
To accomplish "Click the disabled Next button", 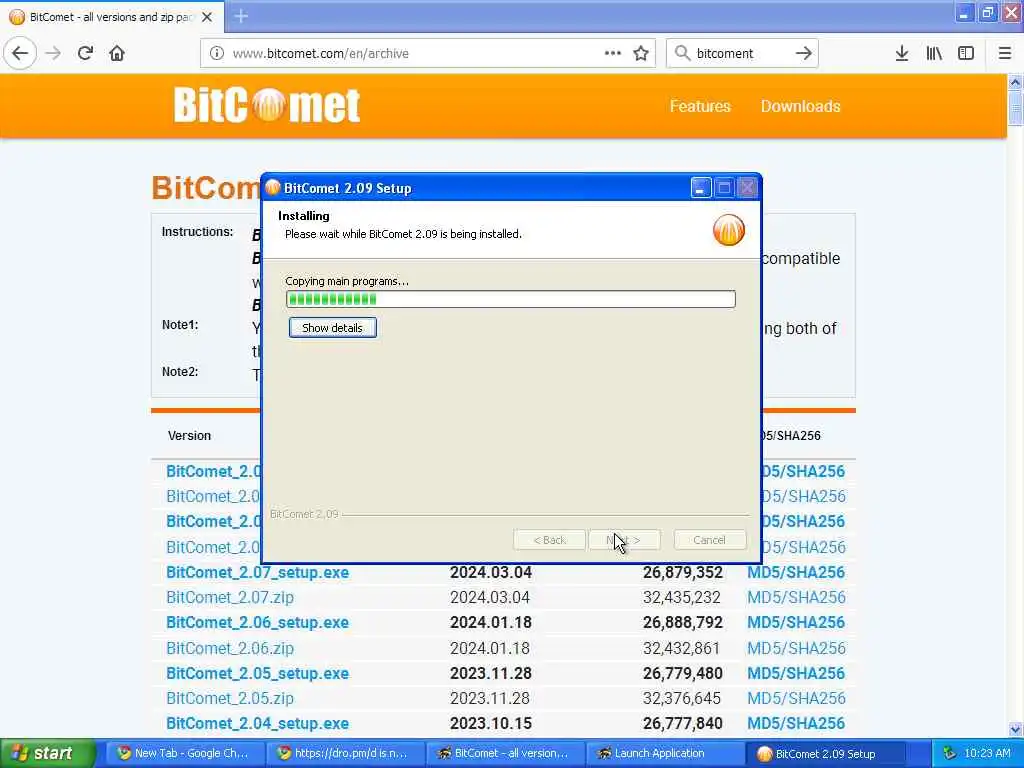I will tap(624, 540).
